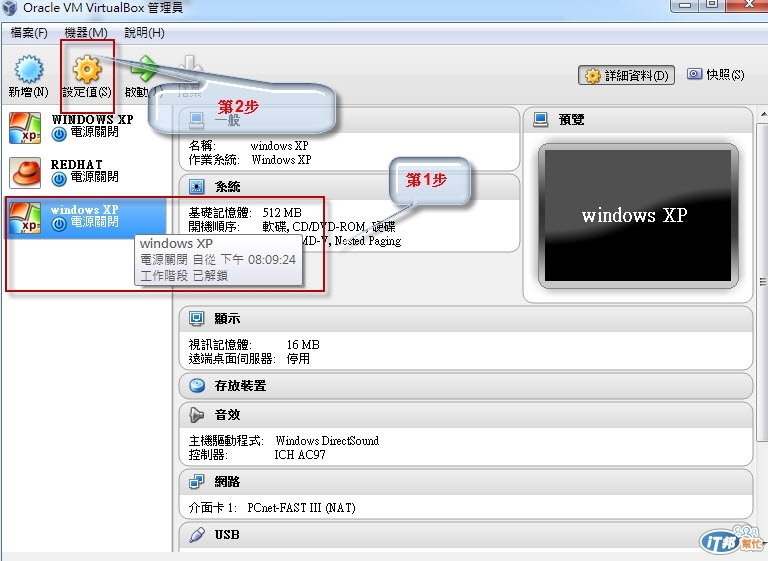Image resolution: width=768 pixels, height=561 pixels.
Task: Select the REDHAT red hat machine icon
Action: (x=24, y=173)
